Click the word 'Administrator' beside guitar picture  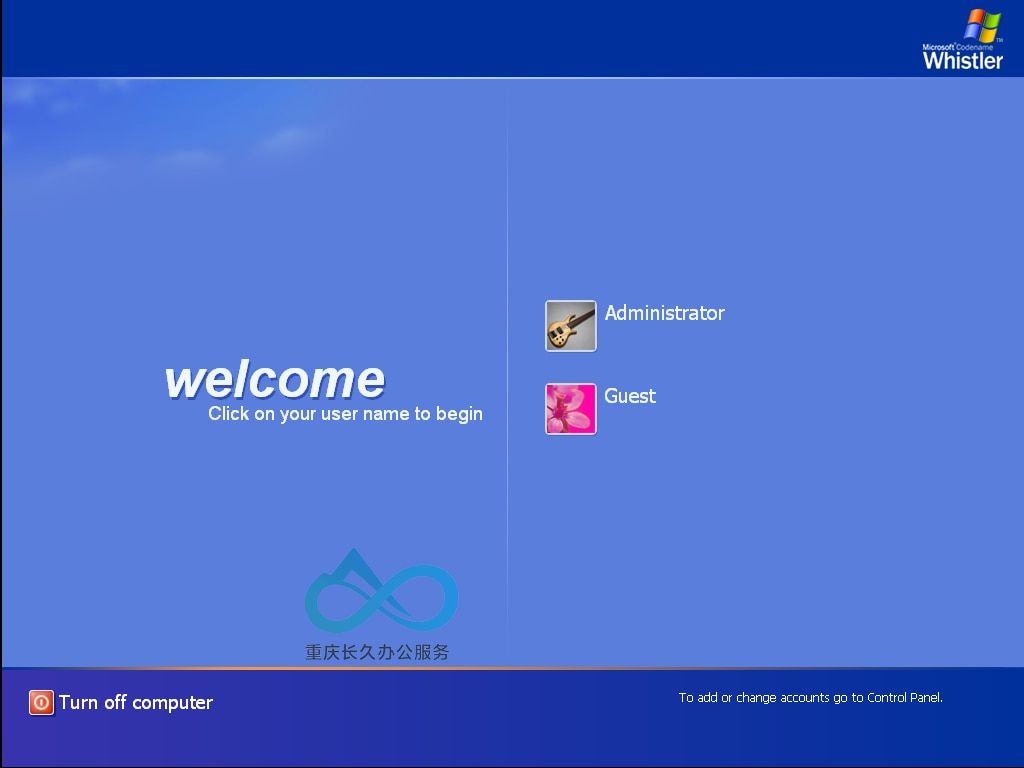pos(664,313)
